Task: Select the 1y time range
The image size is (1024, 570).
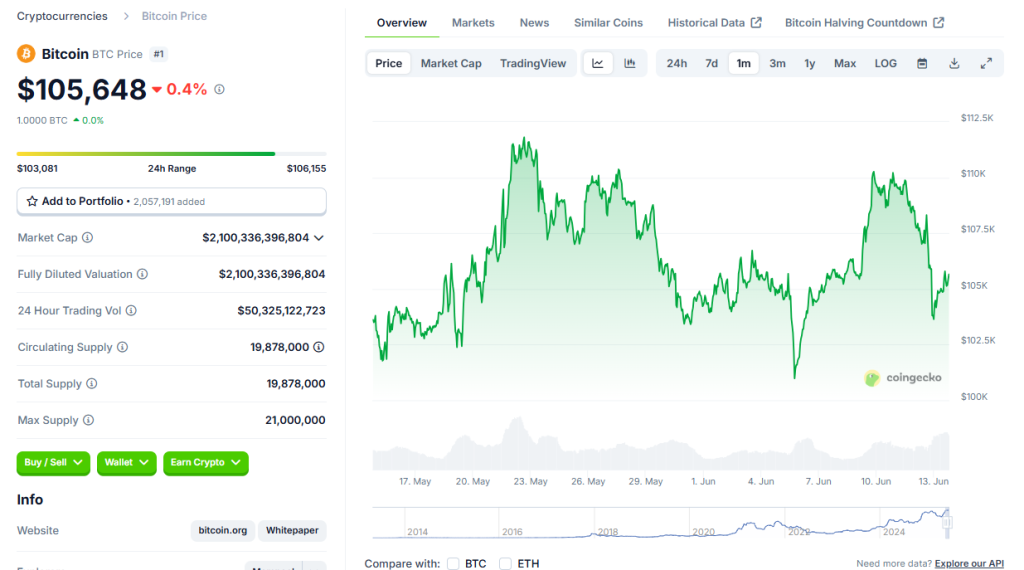Action: click(x=810, y=63)
